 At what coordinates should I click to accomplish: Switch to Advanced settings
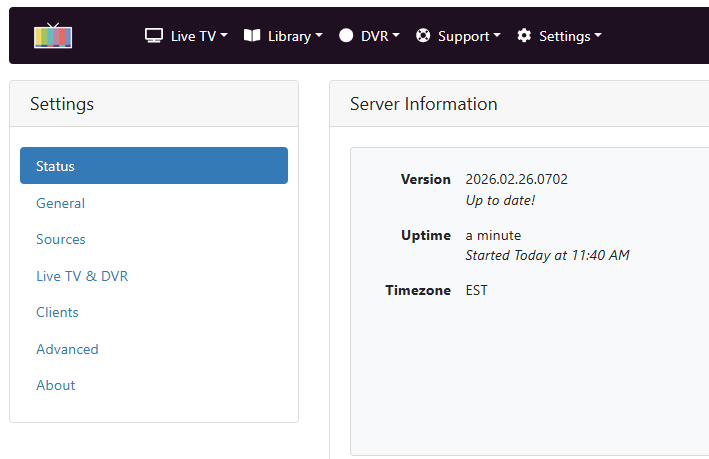click(x=67, y=349)
